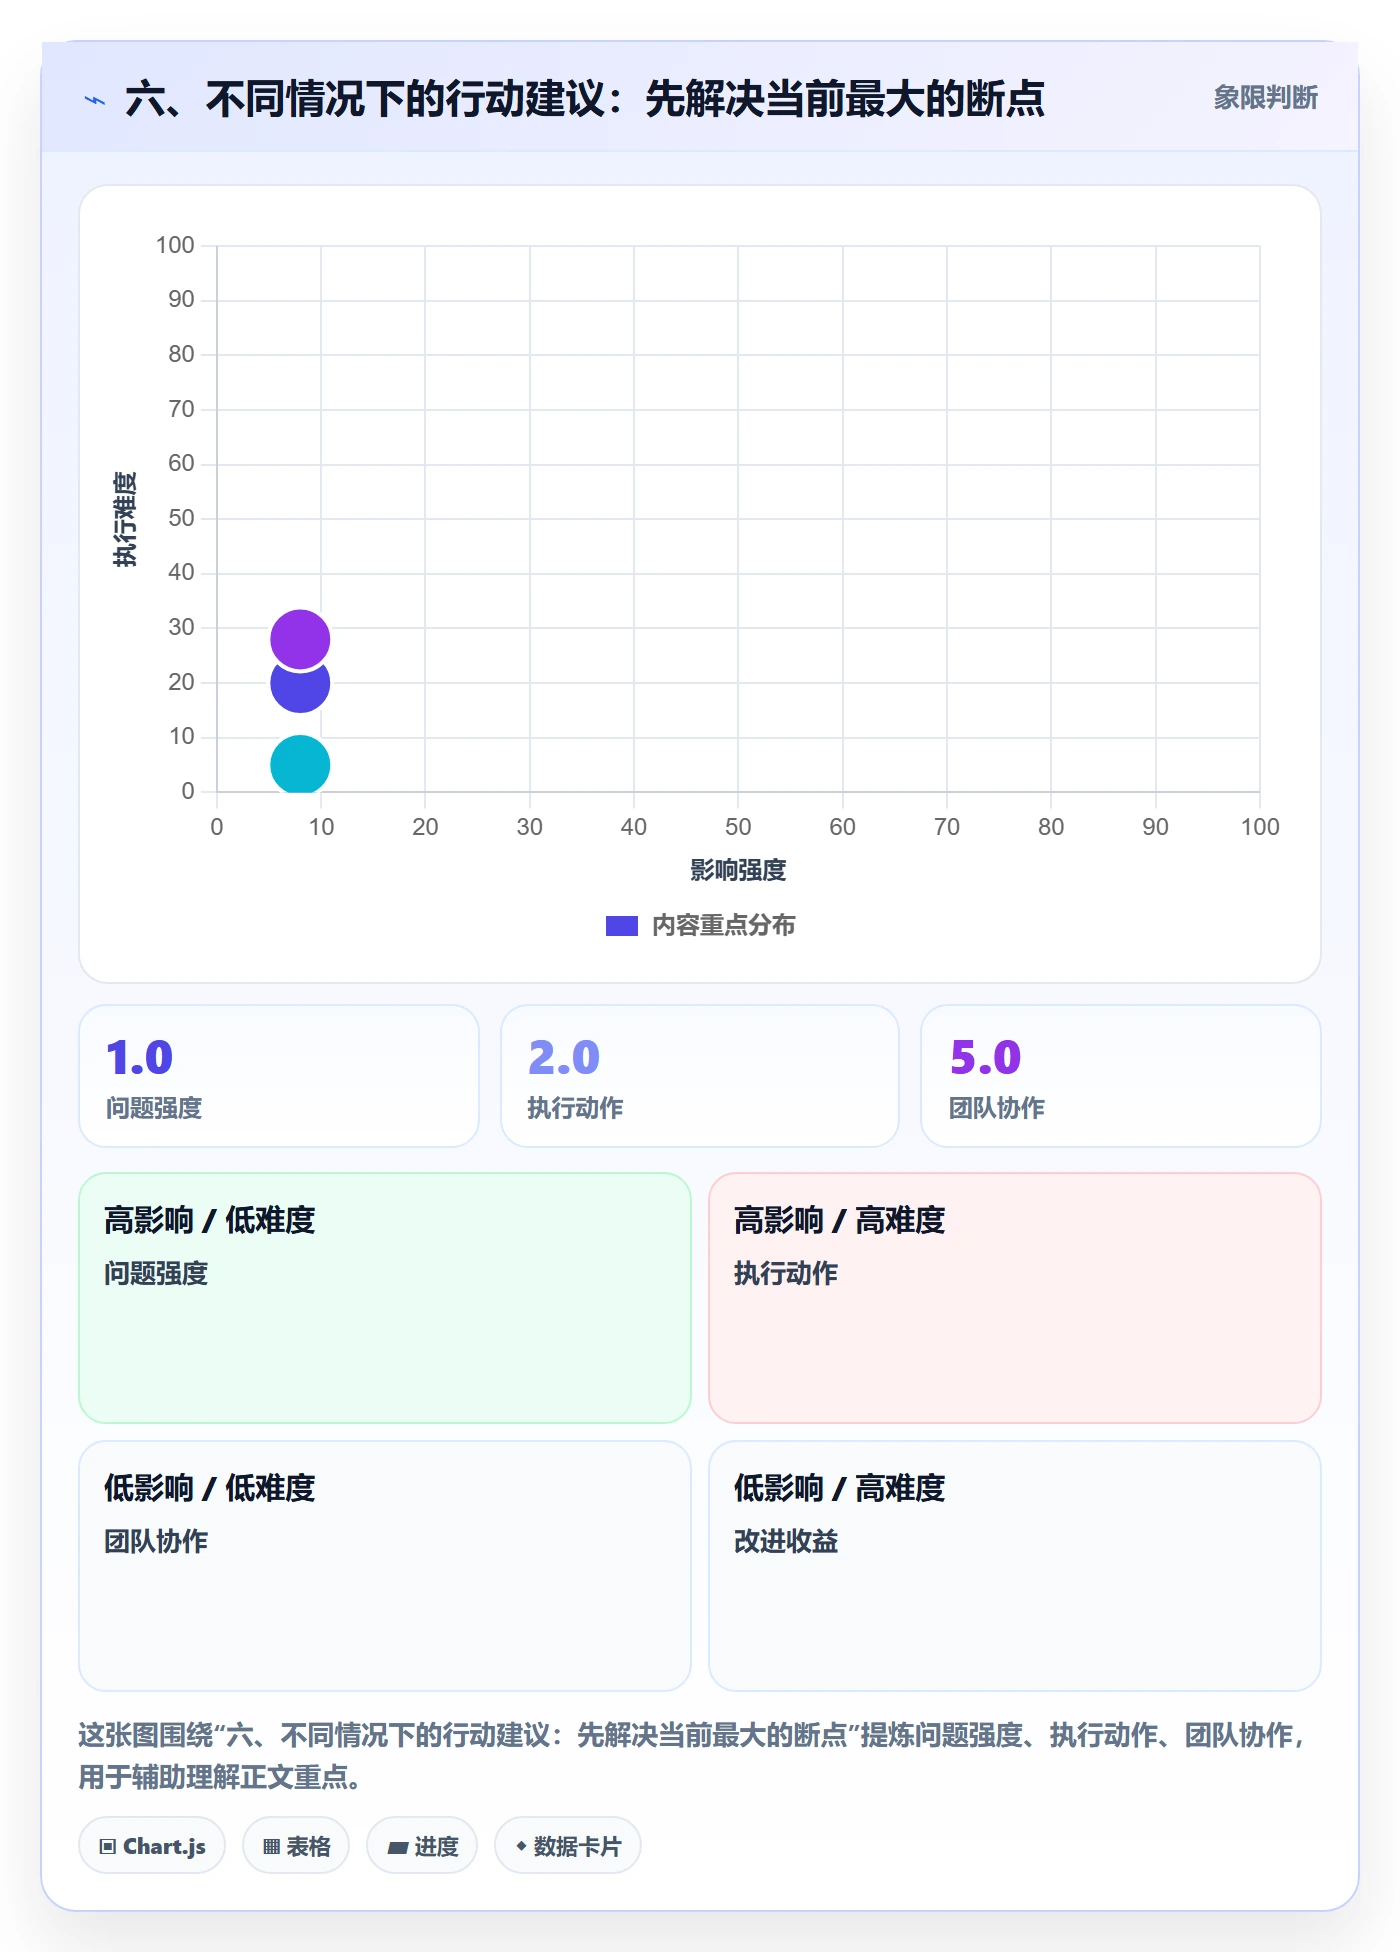The height and width of the screenshot is (1952, 1400).
Task: Click the 执行动作 text in the red card
Action: click(786, 1274)
